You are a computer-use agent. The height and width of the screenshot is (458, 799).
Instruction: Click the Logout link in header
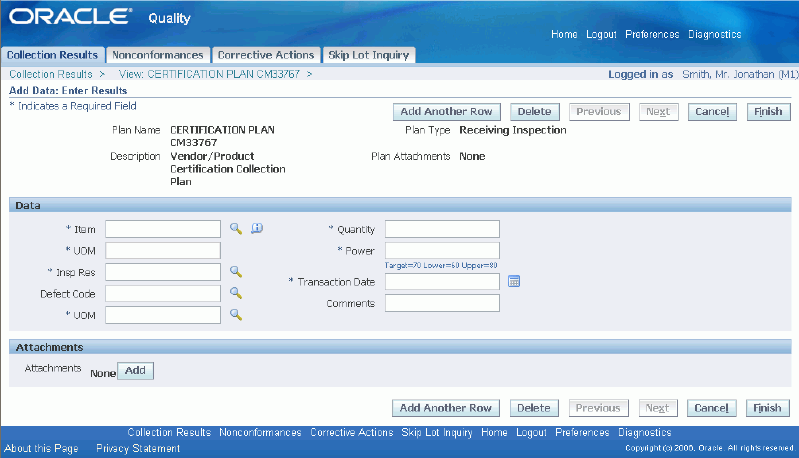tap(601, 34)
